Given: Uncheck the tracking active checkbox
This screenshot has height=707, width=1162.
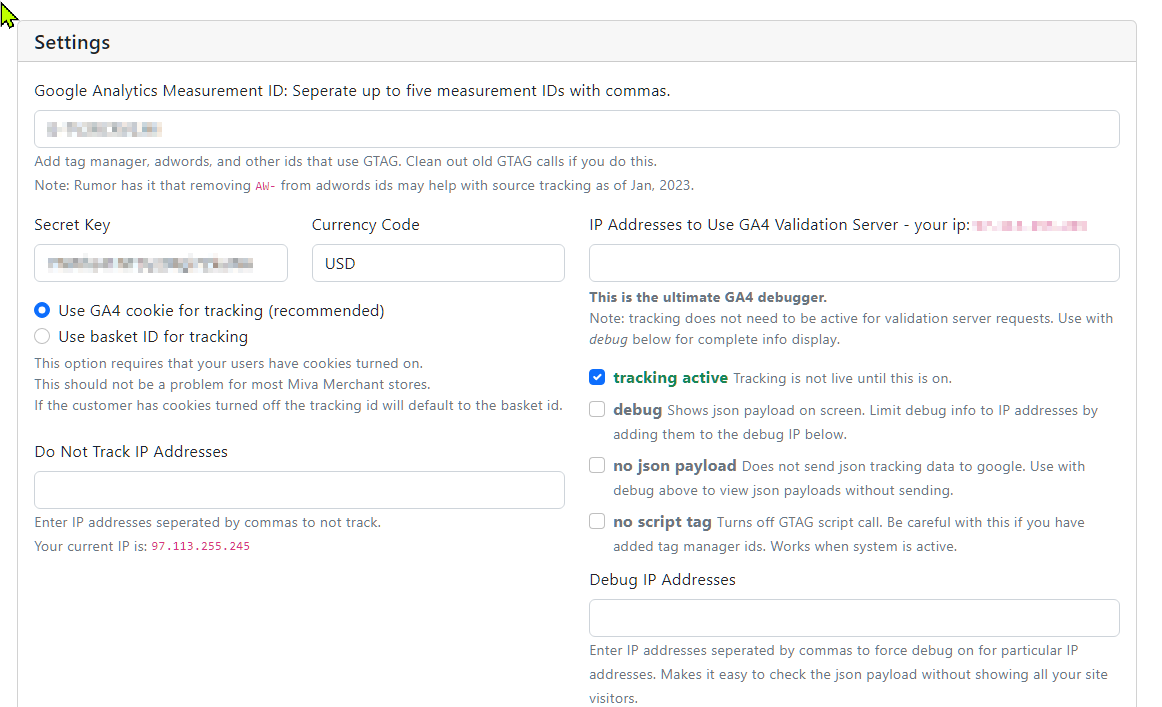Looking at the screenshot, I should 597,377.
